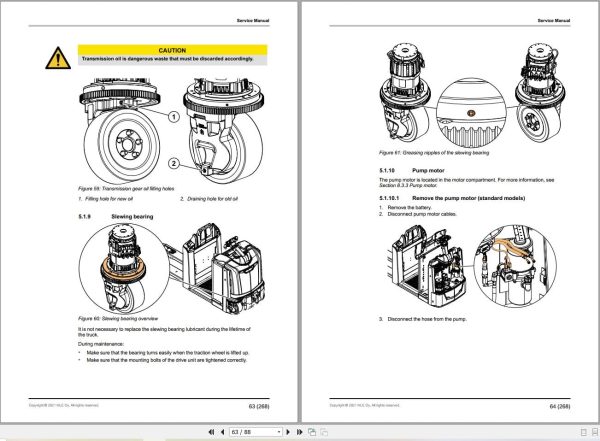The width and height of the screenshot is (600, 441).
Task: Click page number 64 (268) footer
Action: click(560, 406)
